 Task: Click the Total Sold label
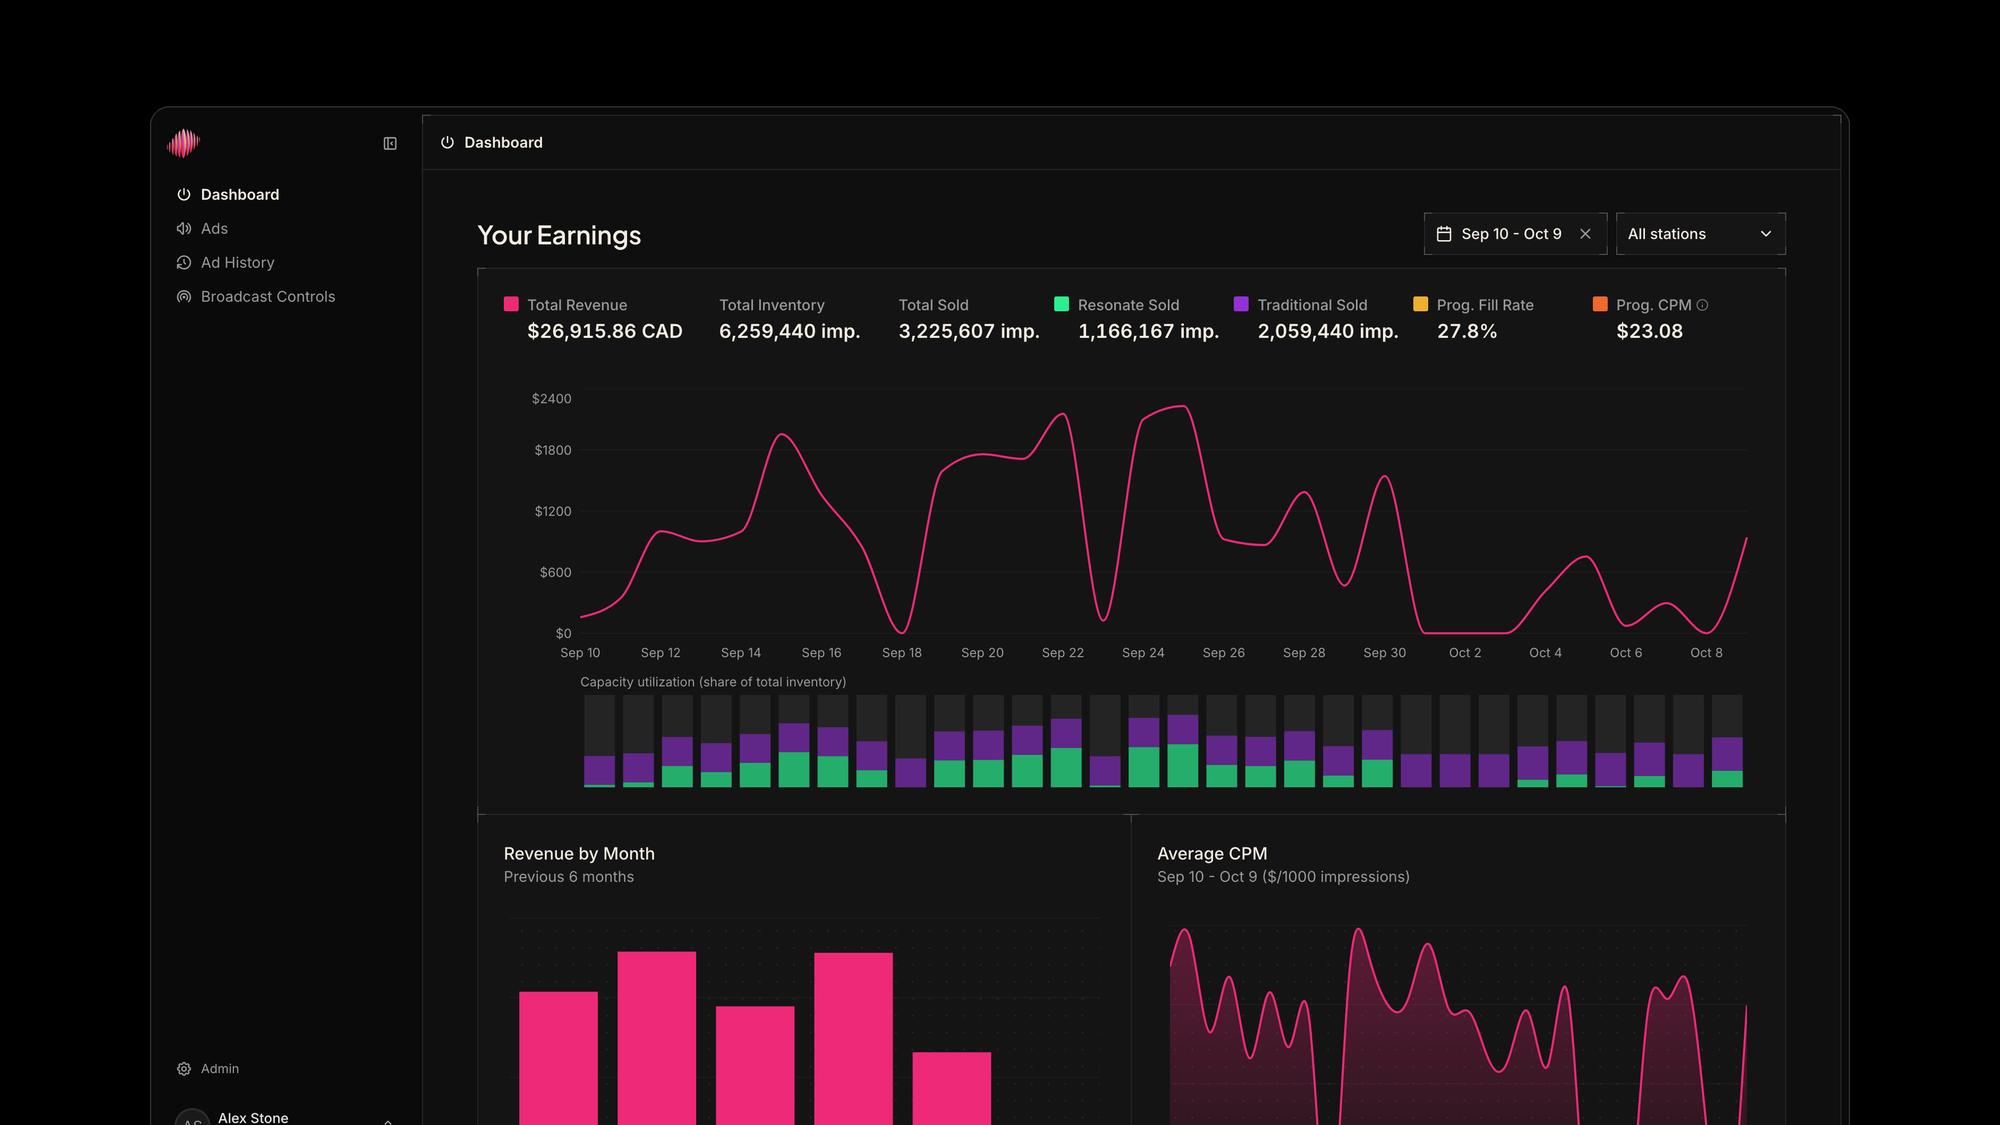(933, 305)
